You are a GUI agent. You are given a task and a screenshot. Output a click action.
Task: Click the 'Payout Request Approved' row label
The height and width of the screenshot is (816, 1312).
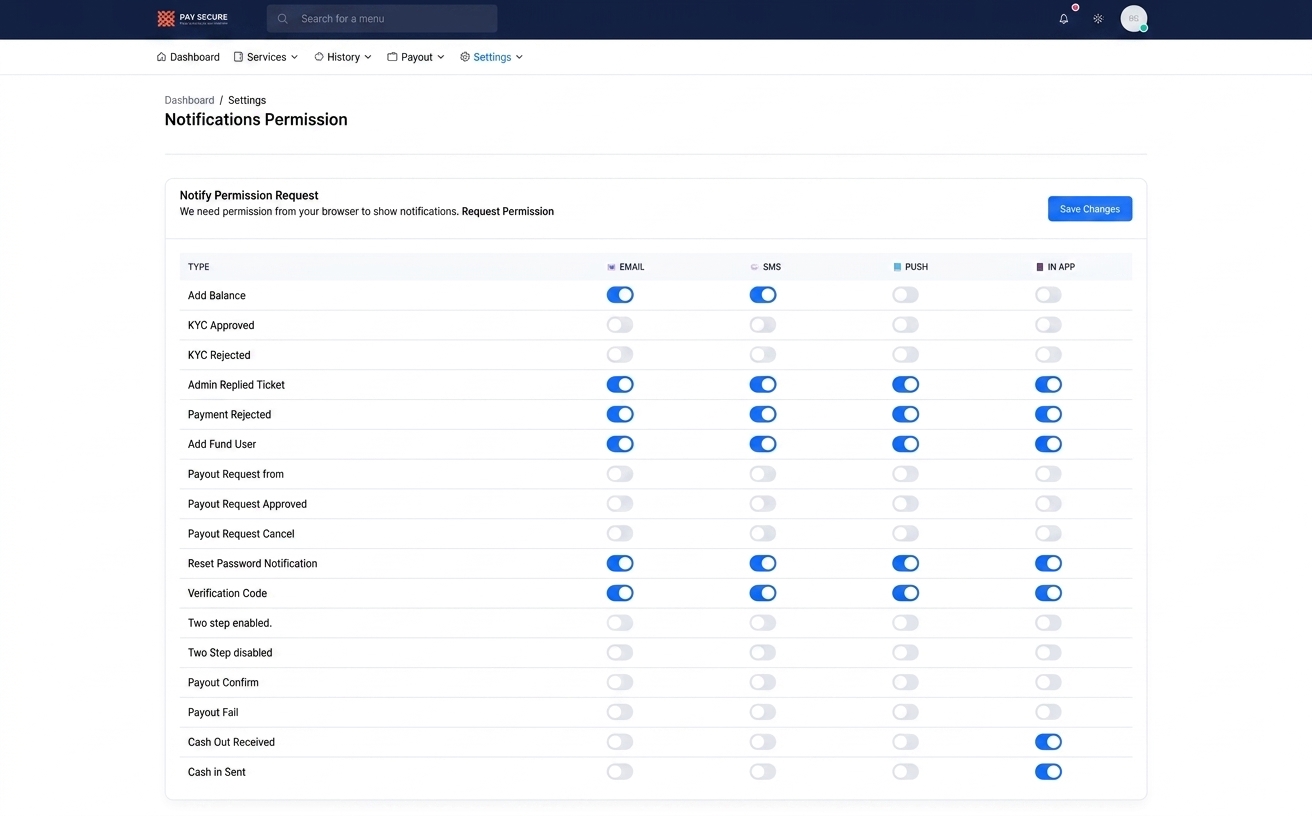tap(248, 504)
